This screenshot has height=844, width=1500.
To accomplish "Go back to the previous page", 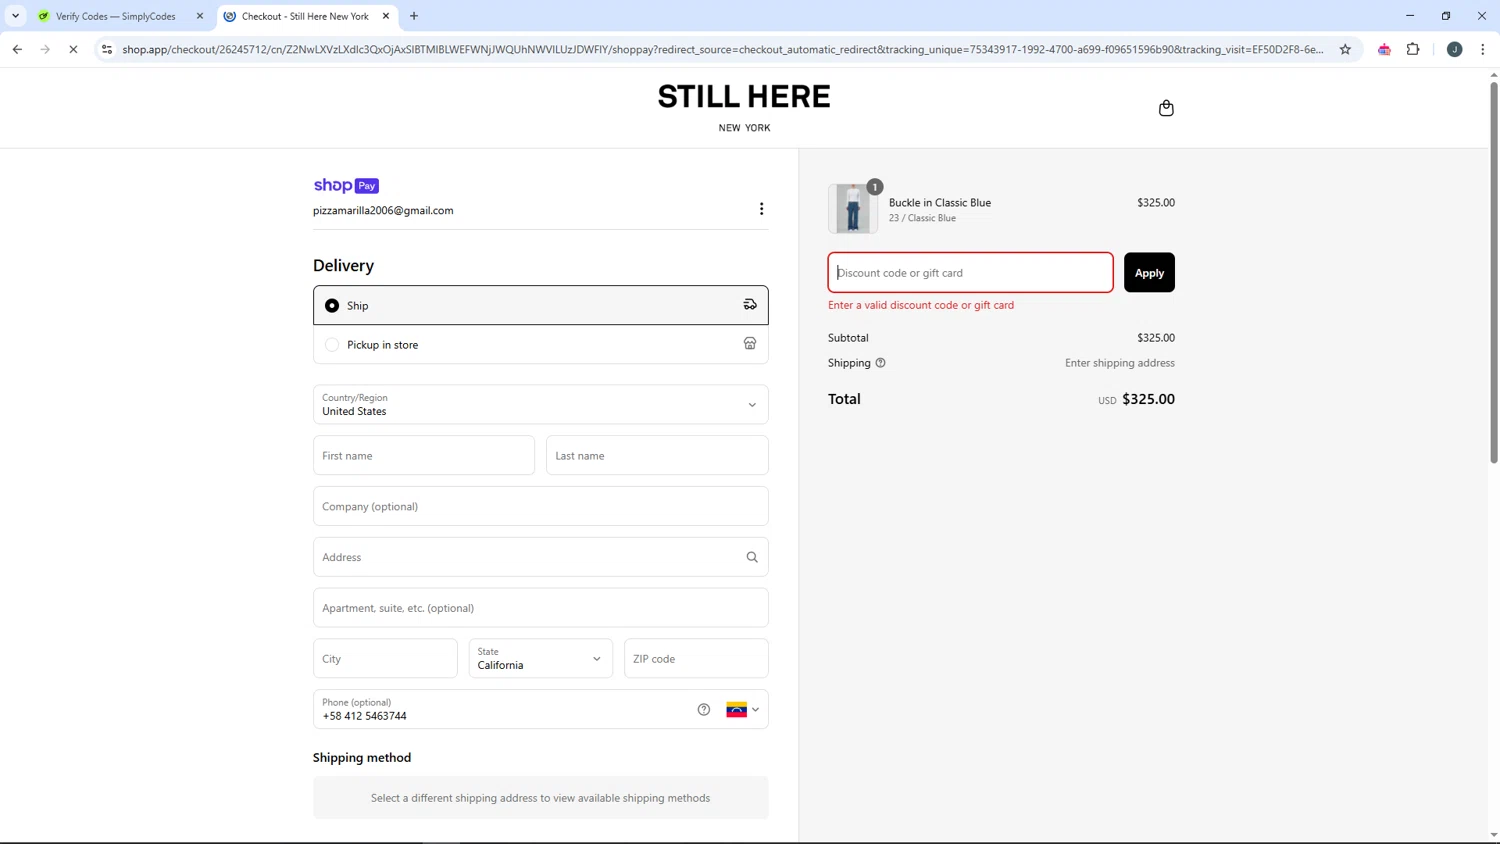I will coord(17,49).
